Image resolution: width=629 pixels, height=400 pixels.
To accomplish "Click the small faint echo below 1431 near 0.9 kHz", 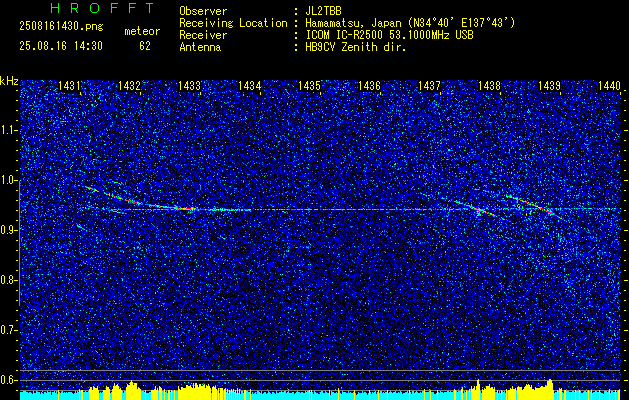I will point(81,227).
